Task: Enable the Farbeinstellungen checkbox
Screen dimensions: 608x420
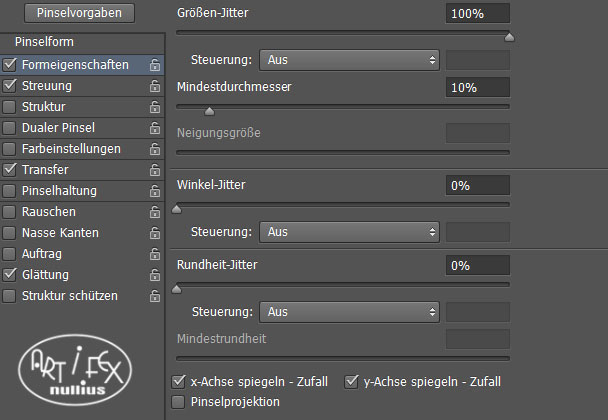Action: [9, 149]
